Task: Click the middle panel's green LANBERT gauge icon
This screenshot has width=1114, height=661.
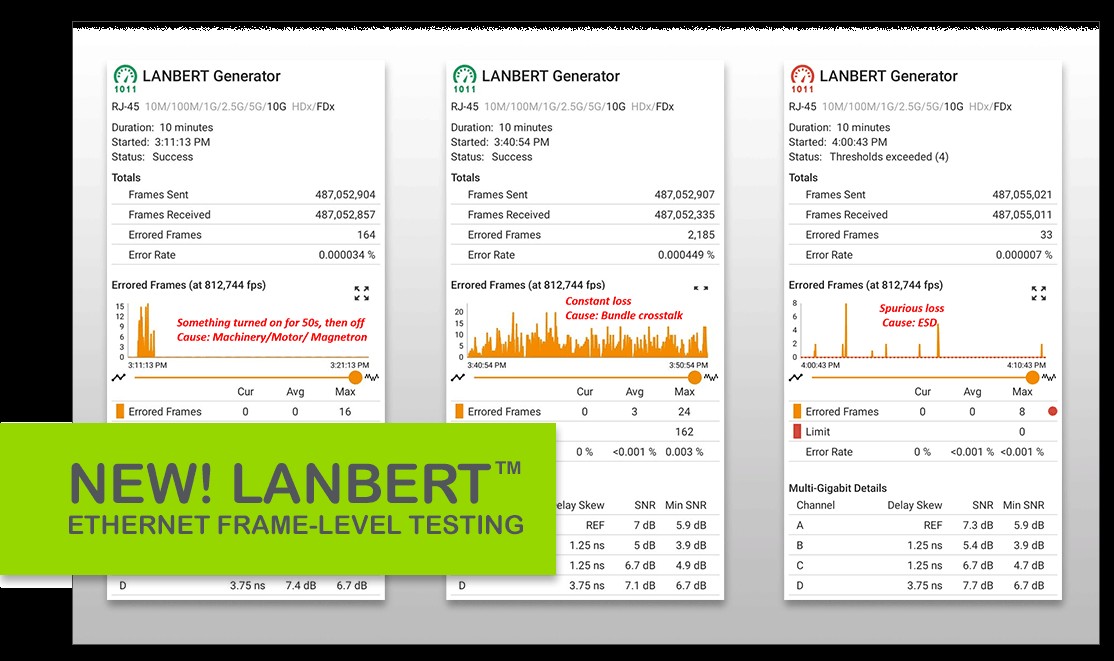Action: click(464, 78)
